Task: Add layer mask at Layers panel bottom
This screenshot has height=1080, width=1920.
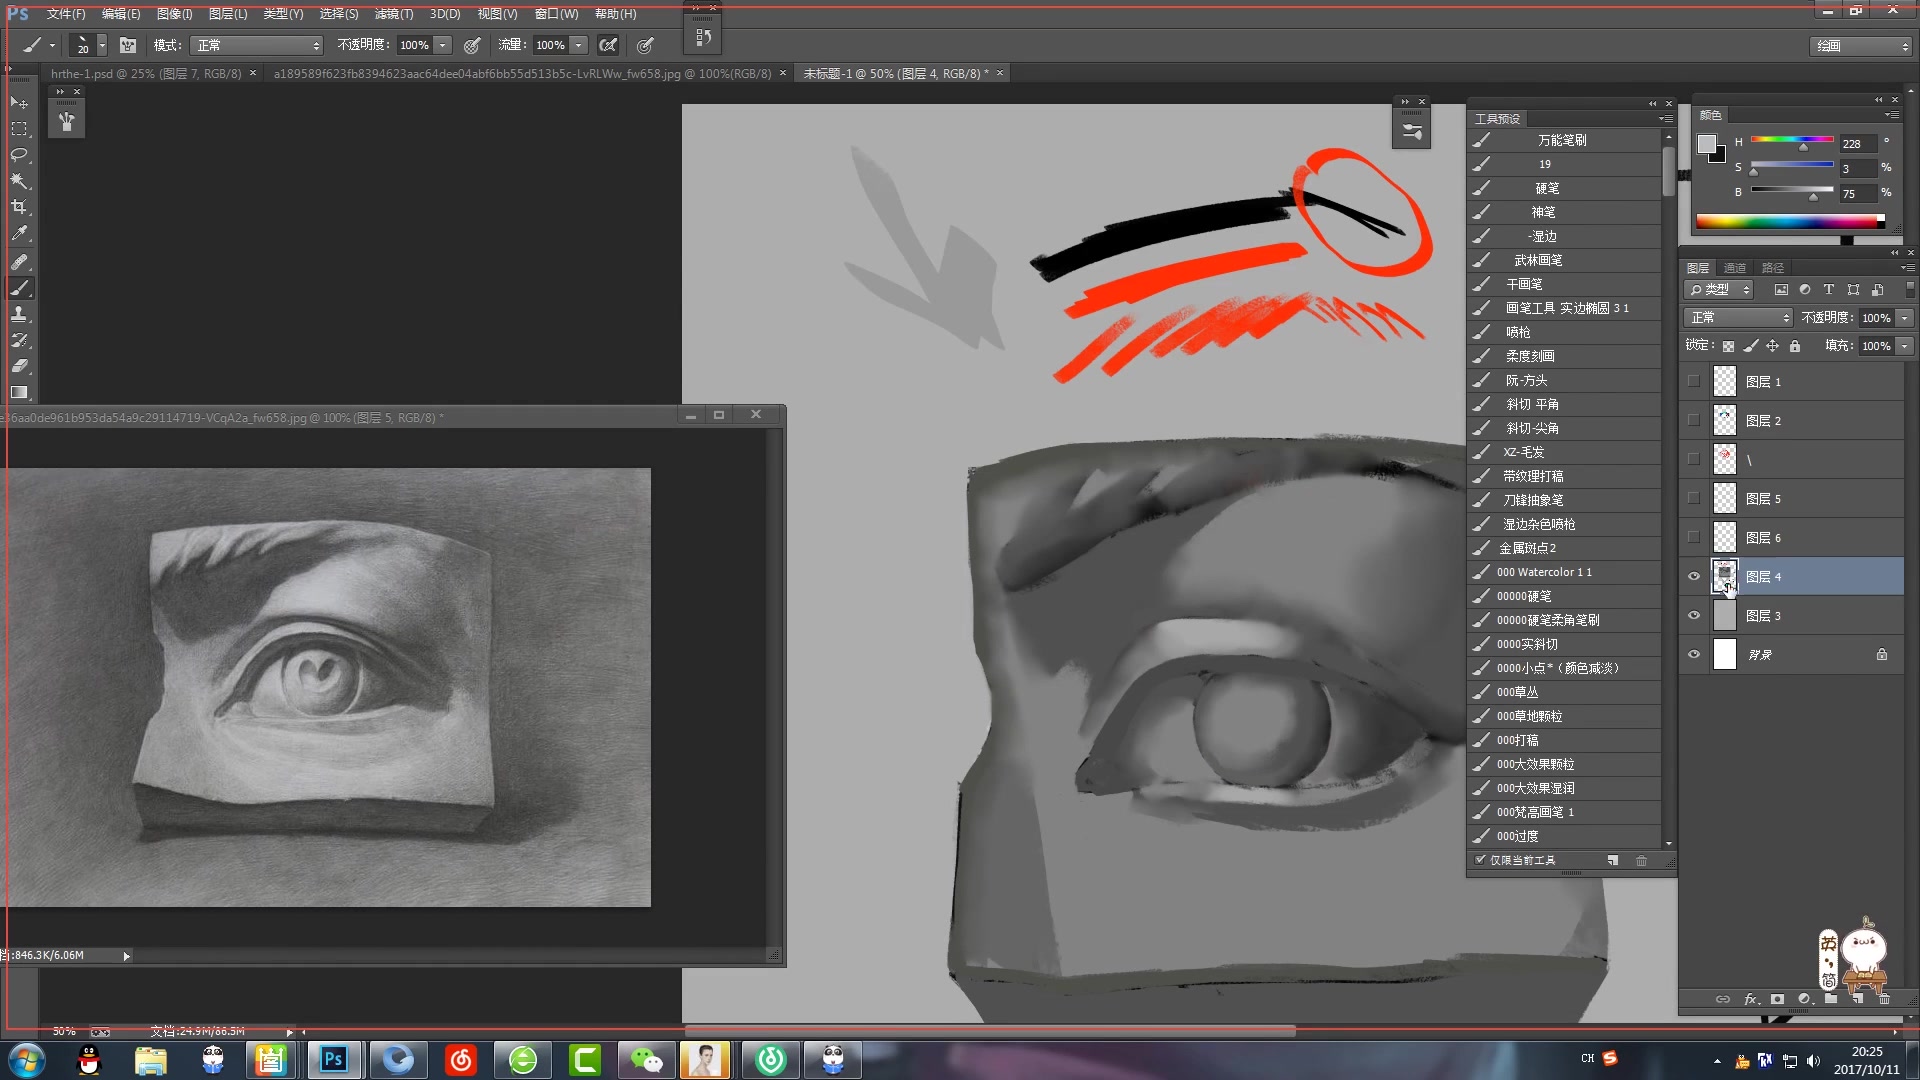Action: (x=1777, y=999)
